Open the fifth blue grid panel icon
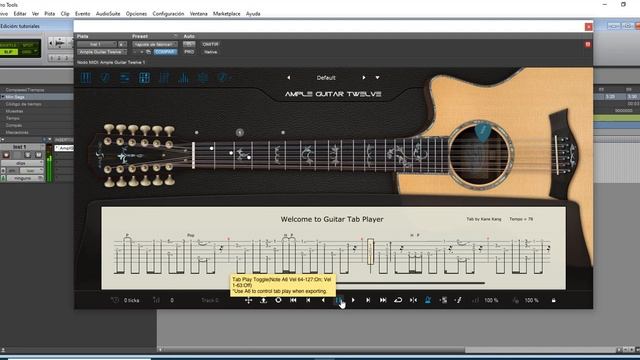The width and height of the screenshot is (640, 360). 164,78
